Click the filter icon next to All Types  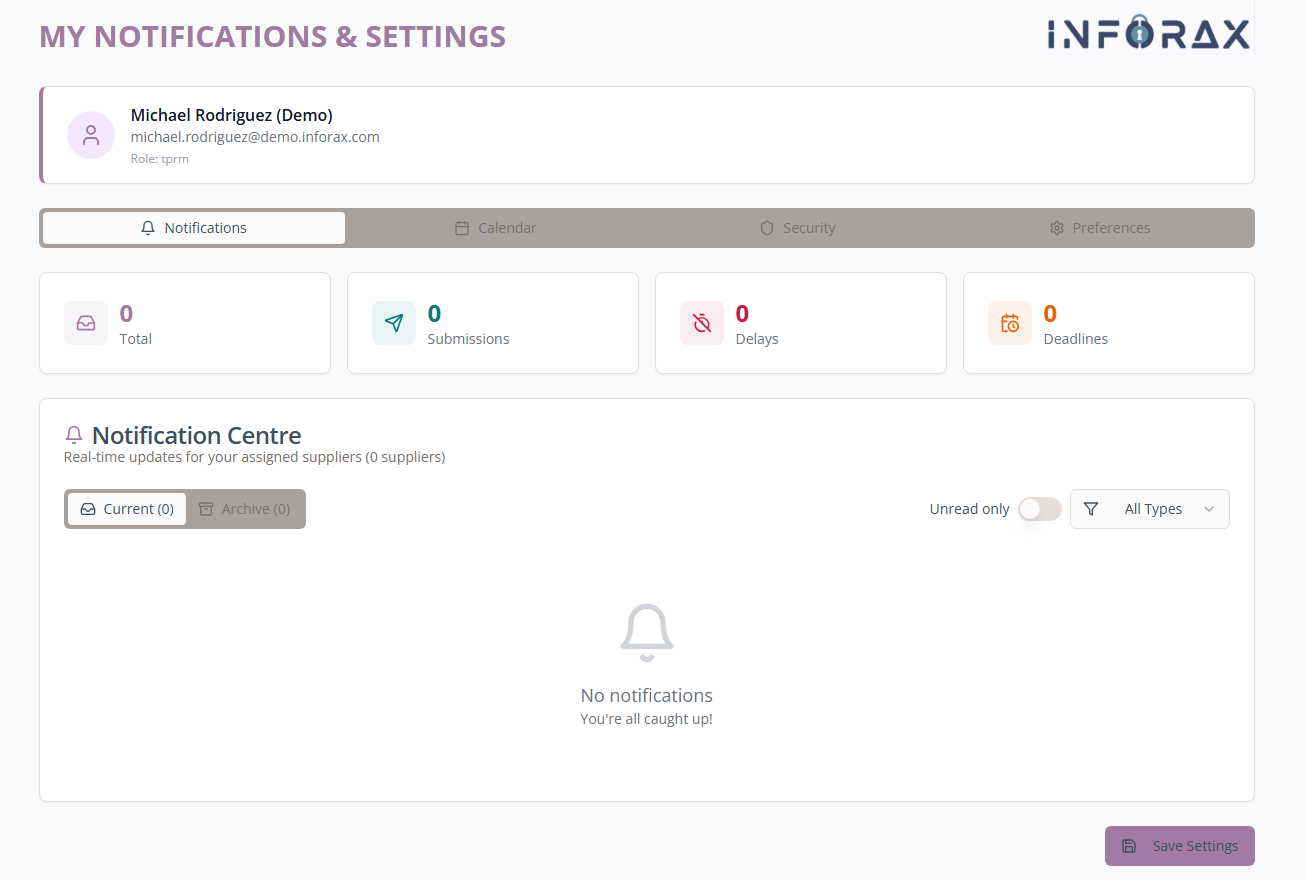(1091, 509)
